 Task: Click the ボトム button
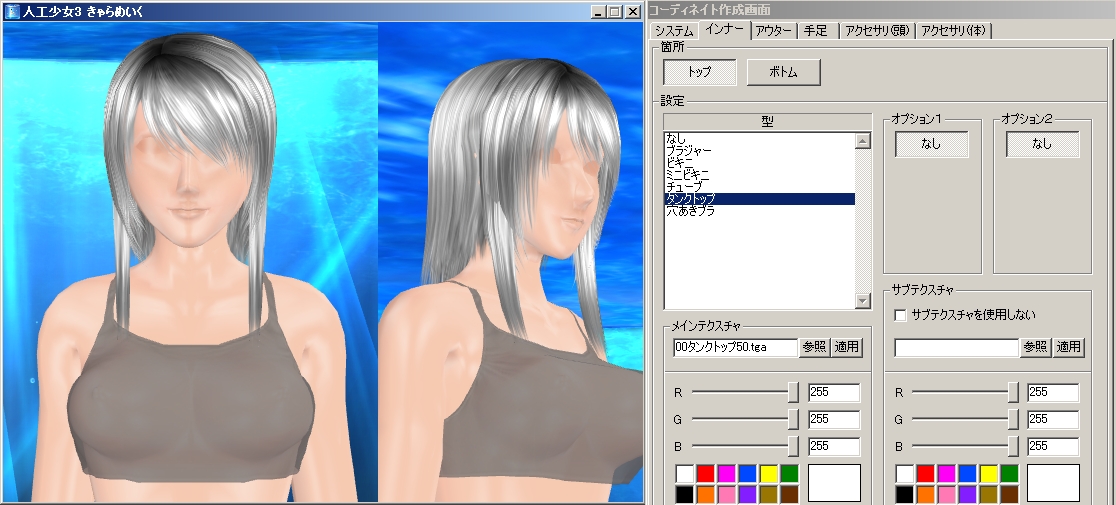coord(783,72)
